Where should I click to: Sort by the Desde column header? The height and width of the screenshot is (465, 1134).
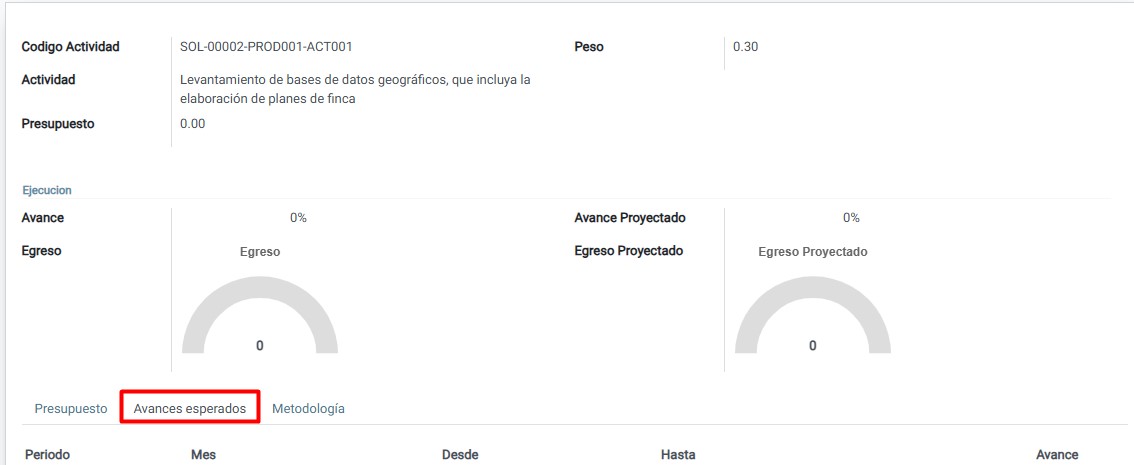pos(460,455)
